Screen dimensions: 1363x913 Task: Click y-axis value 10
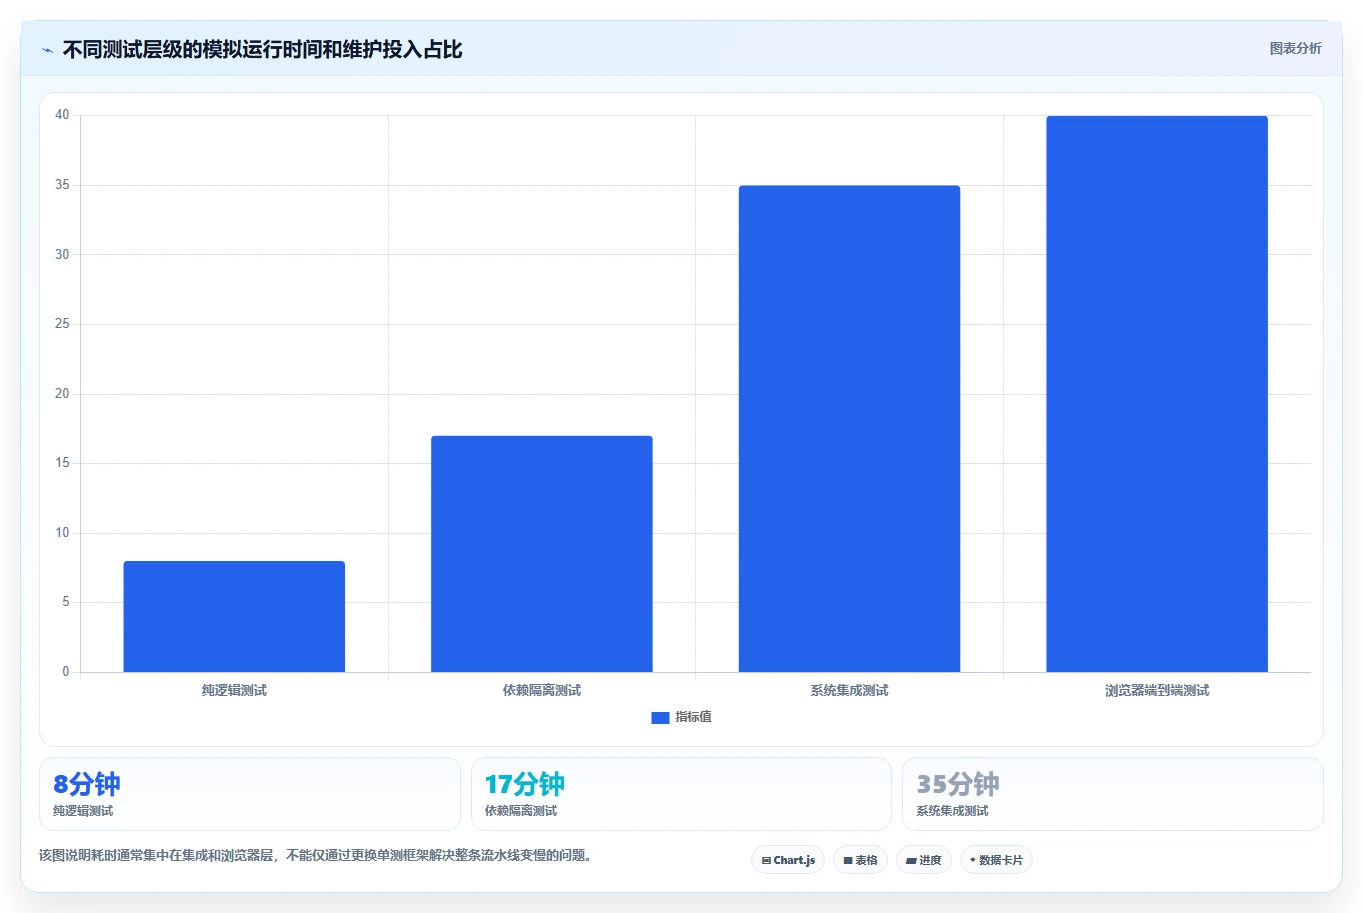62,533
